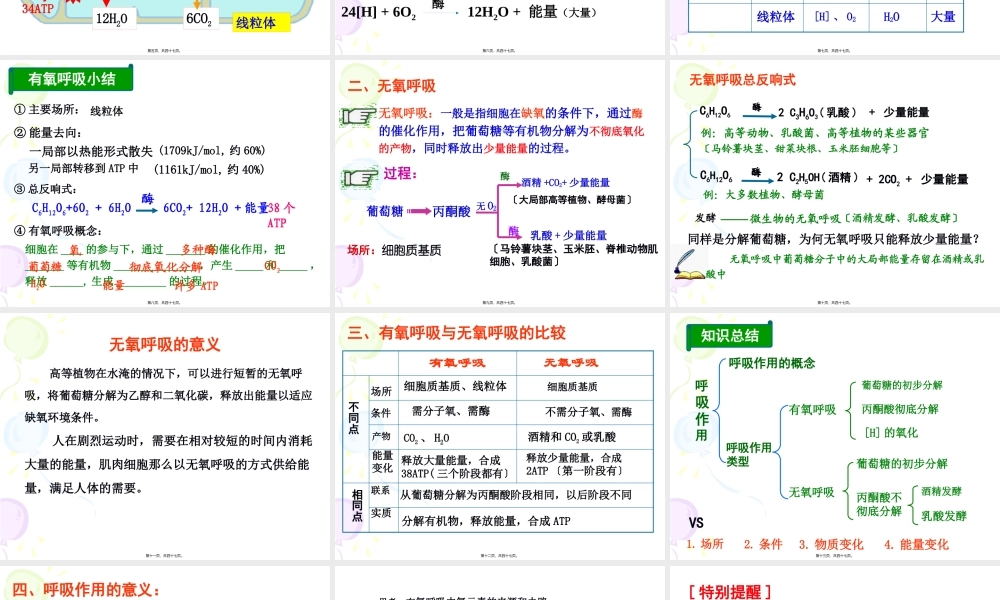Open the [ 特别提醒 ] slide thumbnail
This screenshot has width=1000, height=600.
(x=834, y=583)
